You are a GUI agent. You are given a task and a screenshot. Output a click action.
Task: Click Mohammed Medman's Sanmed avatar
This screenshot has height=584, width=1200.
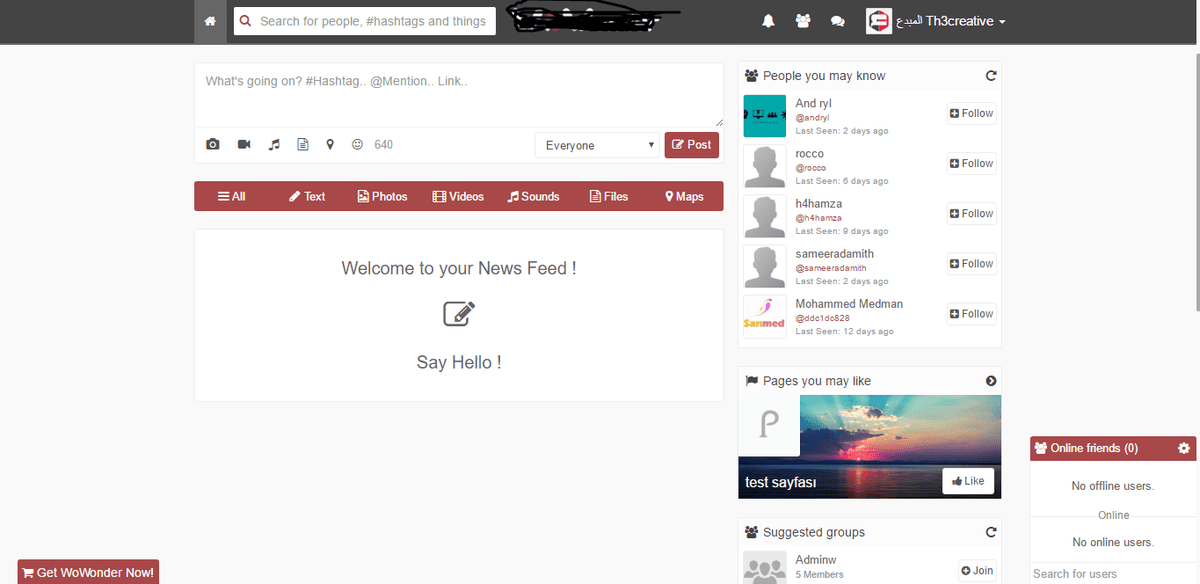[x=765, y=316]
